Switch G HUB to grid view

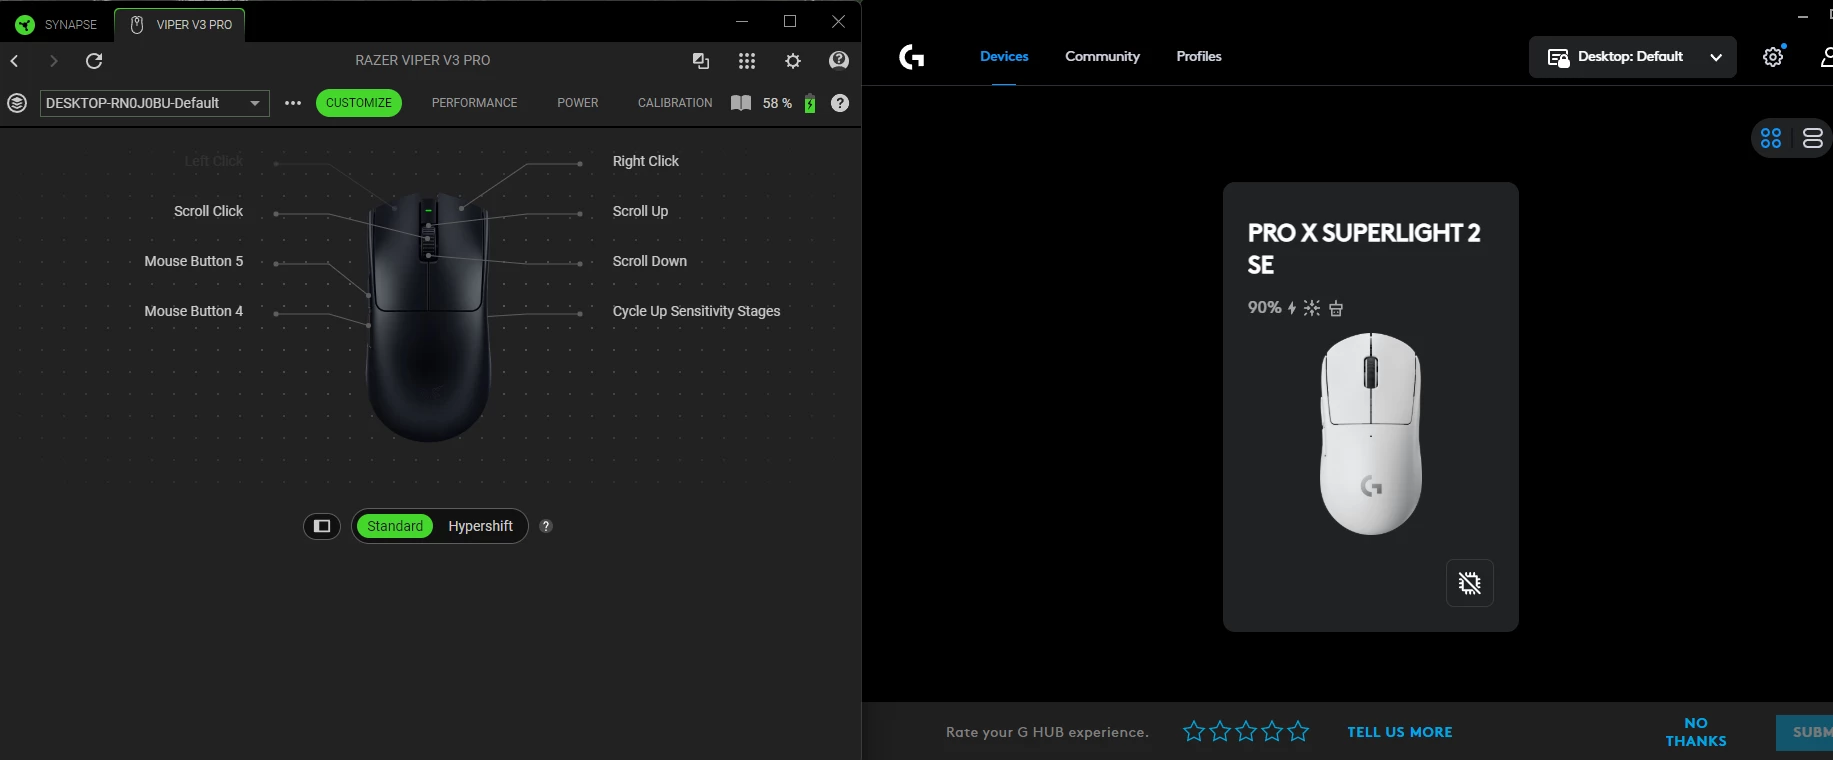pos(1771,138)
